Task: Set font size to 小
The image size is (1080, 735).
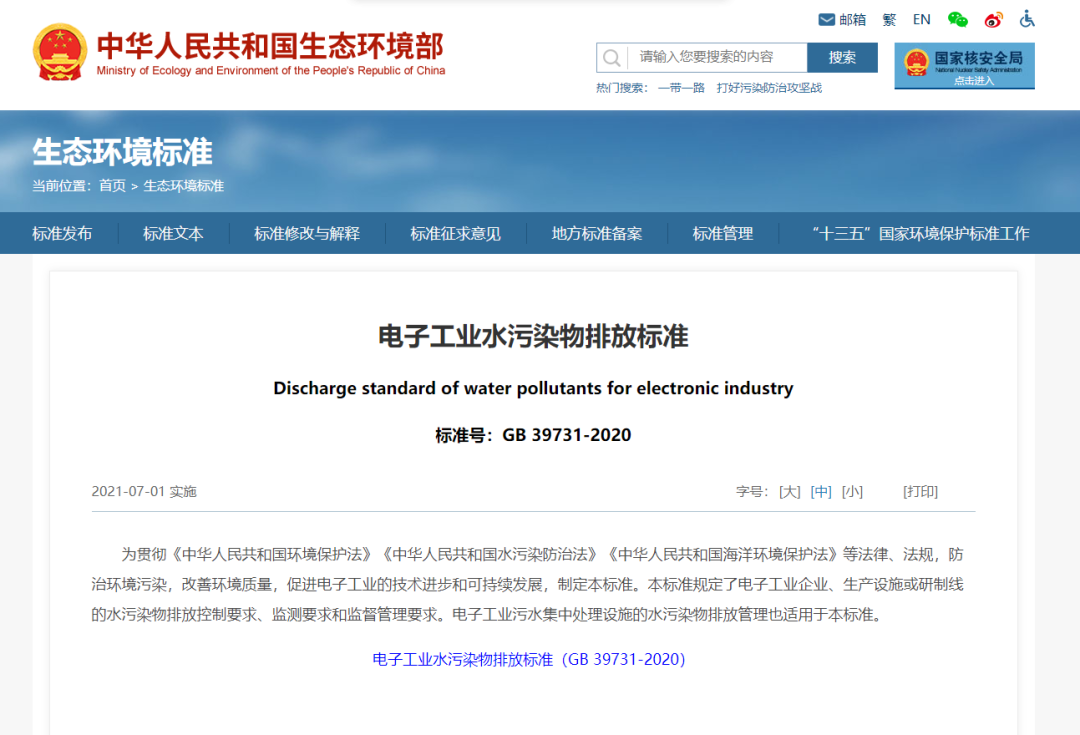Action: [x=852, y=491]
